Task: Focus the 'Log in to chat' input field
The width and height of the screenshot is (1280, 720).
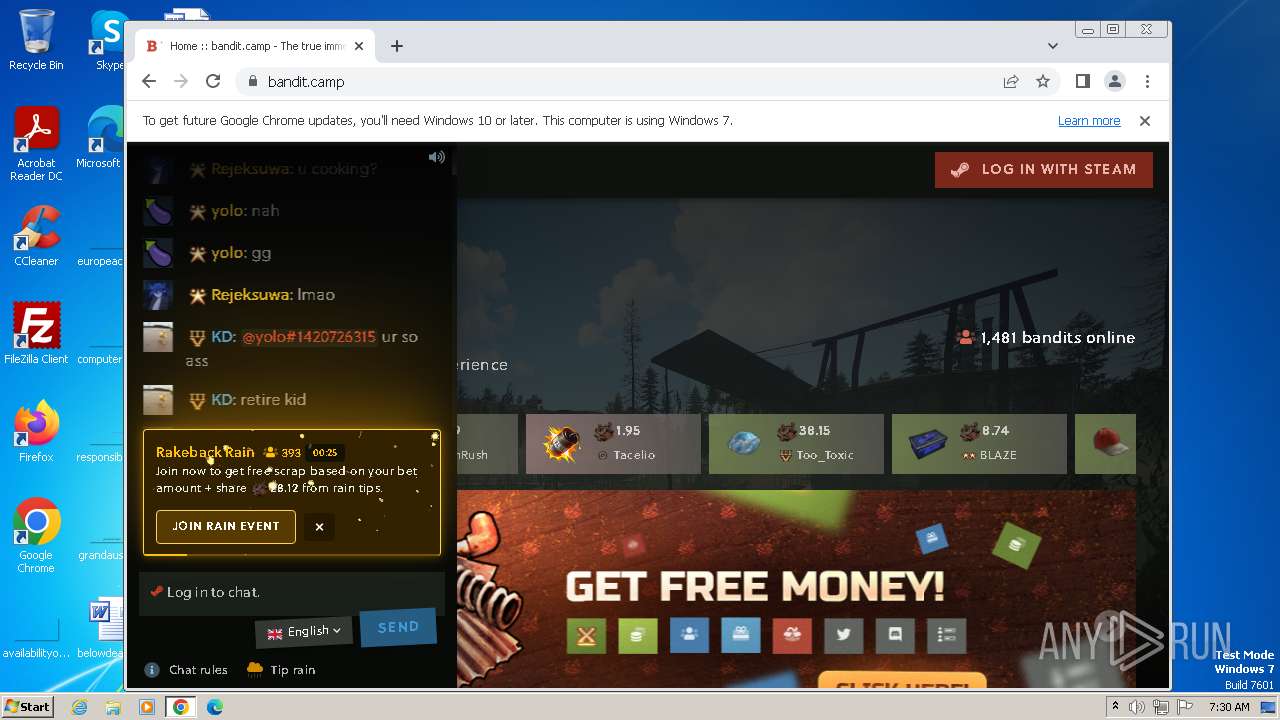Action: (291, 592)
